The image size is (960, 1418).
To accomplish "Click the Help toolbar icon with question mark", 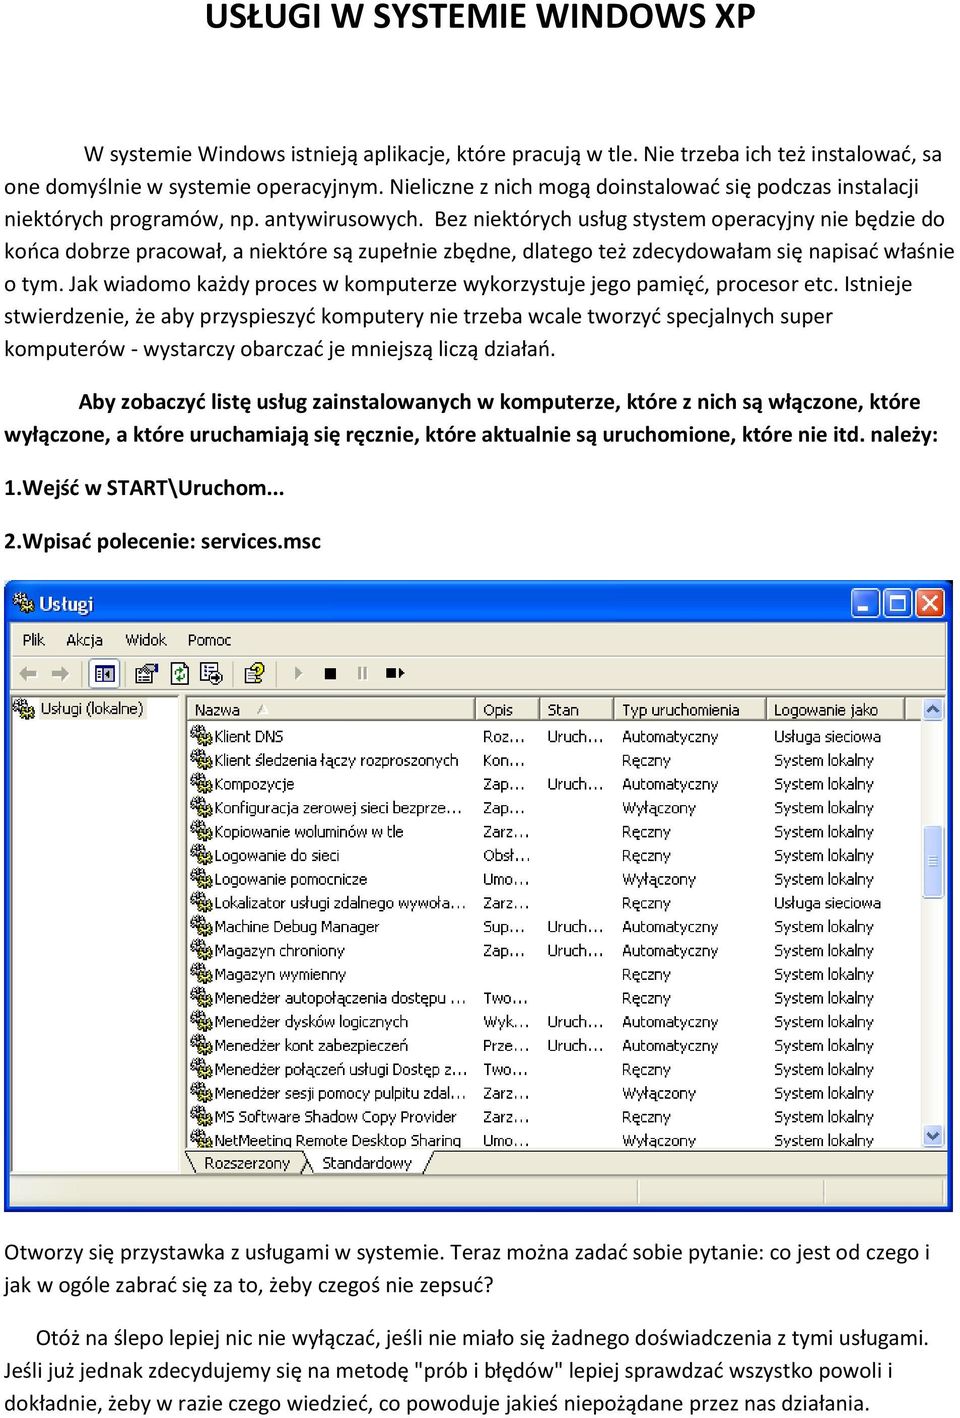I will (254, 674).
